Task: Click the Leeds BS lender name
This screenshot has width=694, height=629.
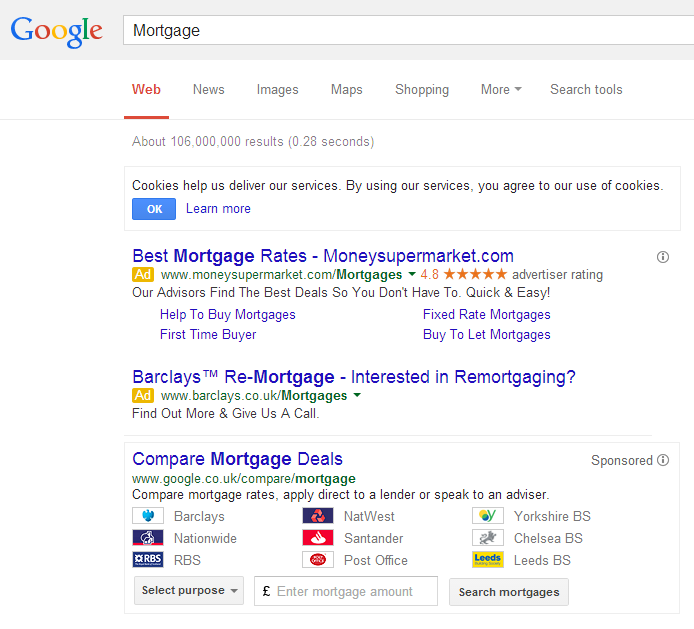Action: click(x=542, y=560)
